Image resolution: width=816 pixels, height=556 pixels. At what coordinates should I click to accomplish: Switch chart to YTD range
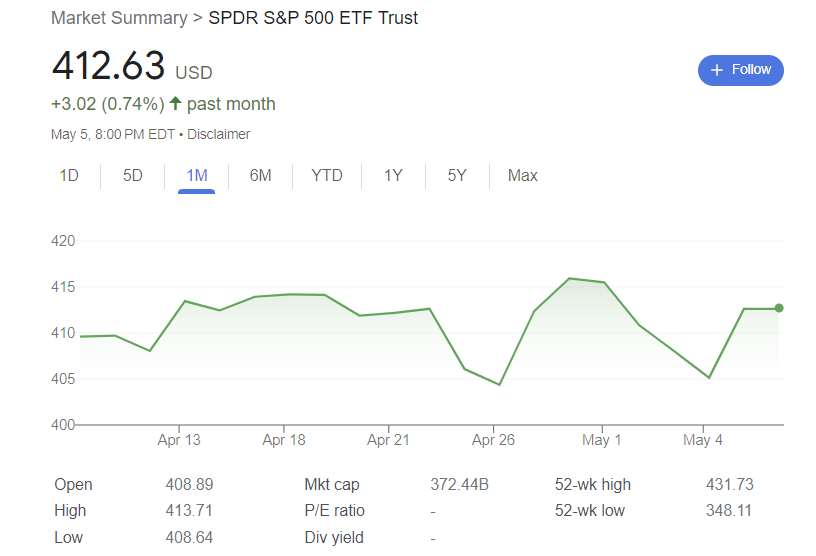(326, 176)
